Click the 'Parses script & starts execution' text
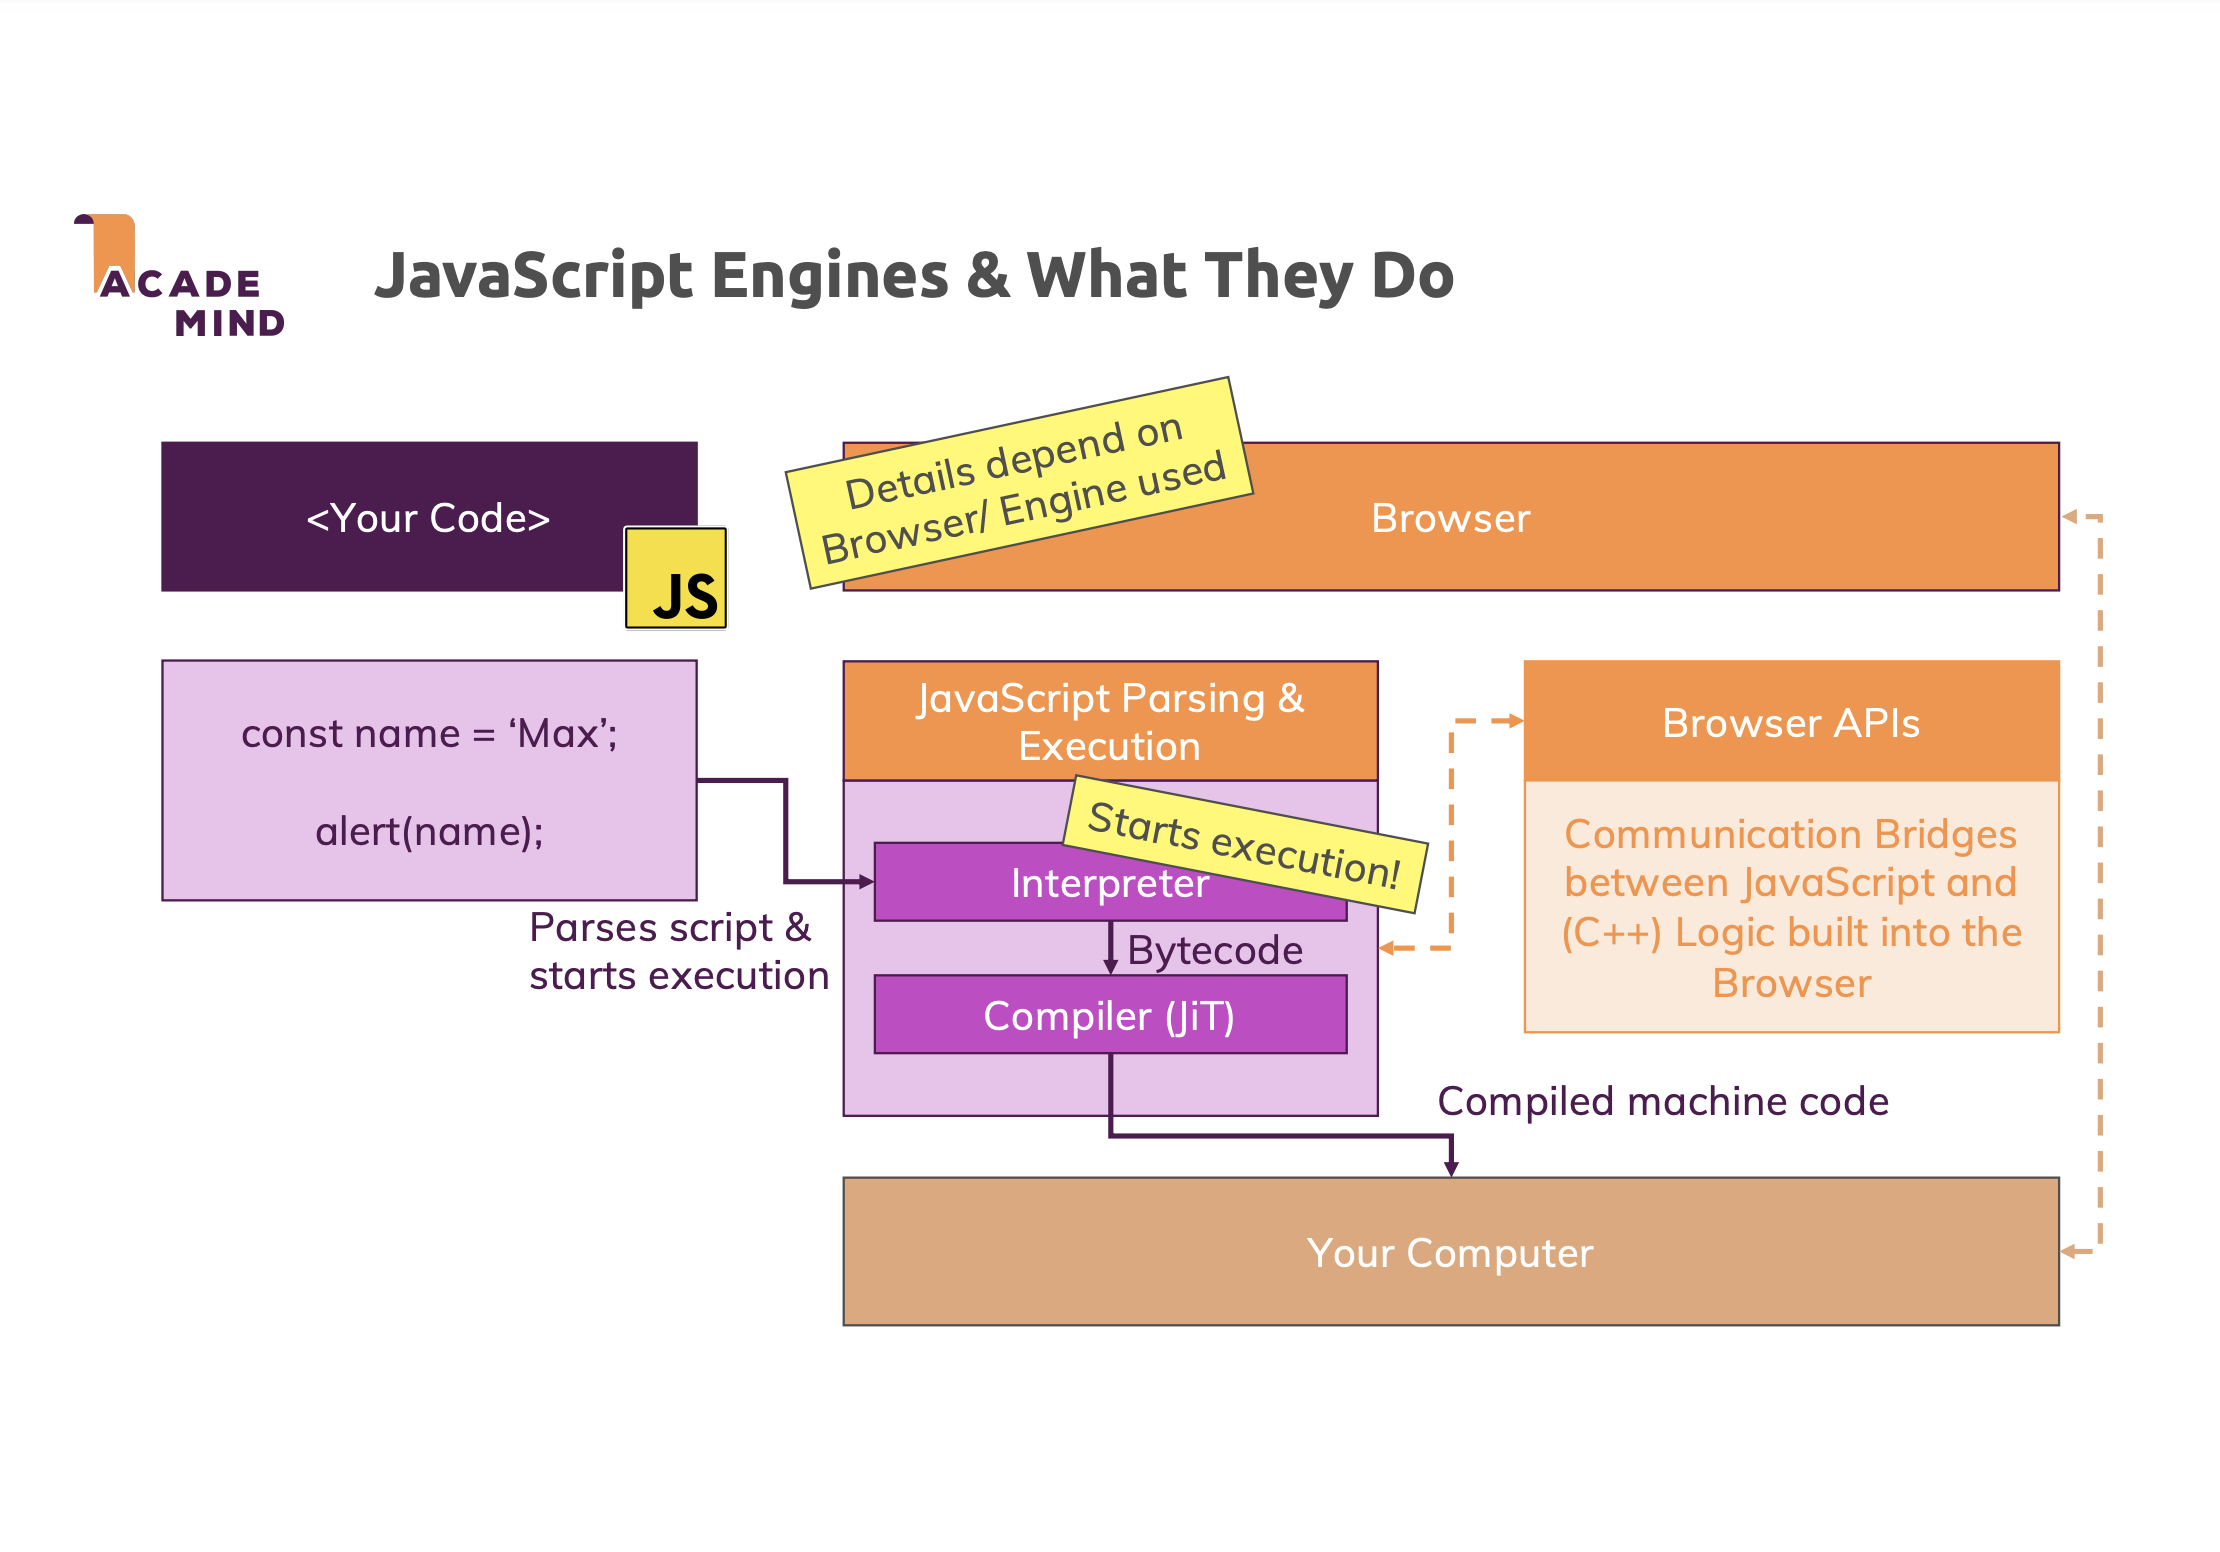 (678, 951)
